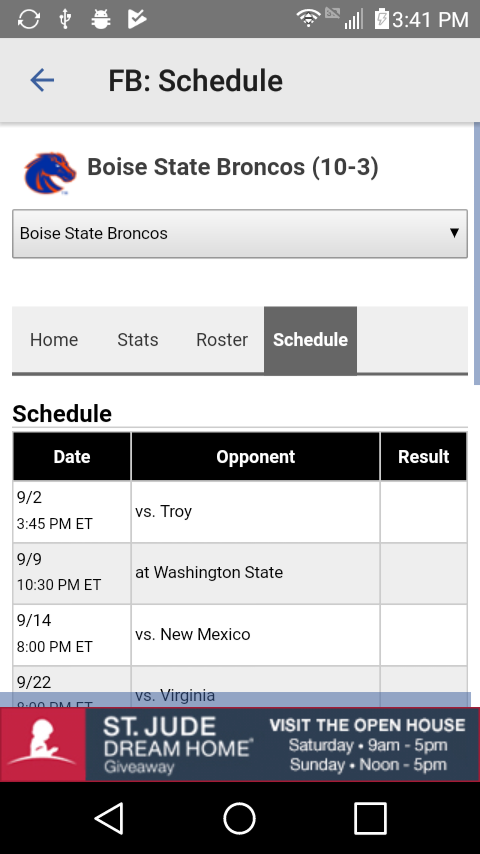This screenshot has height=854, width=480.
Task: Click the dropdown arrow on team selector
Action: point(454,233)
